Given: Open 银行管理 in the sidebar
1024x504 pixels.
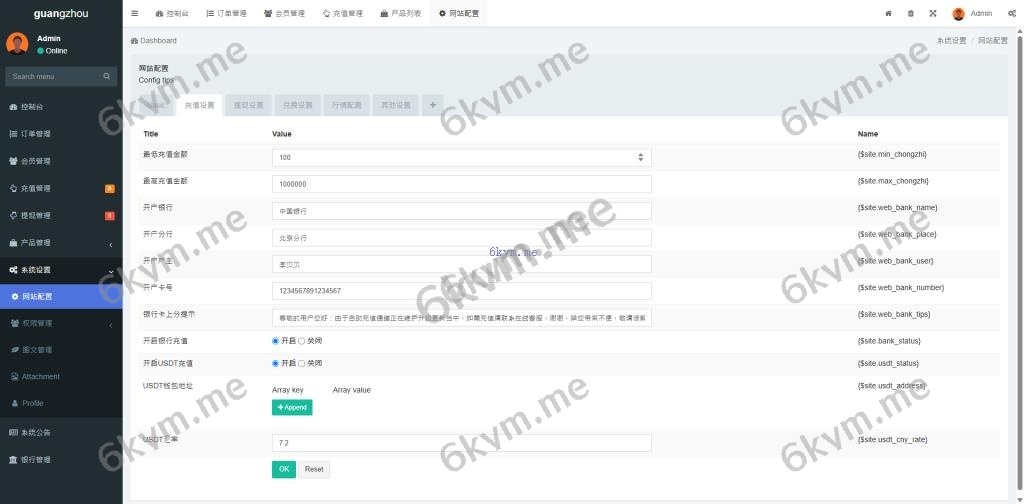Looking at the screenshot, I should tap(61, 460).
